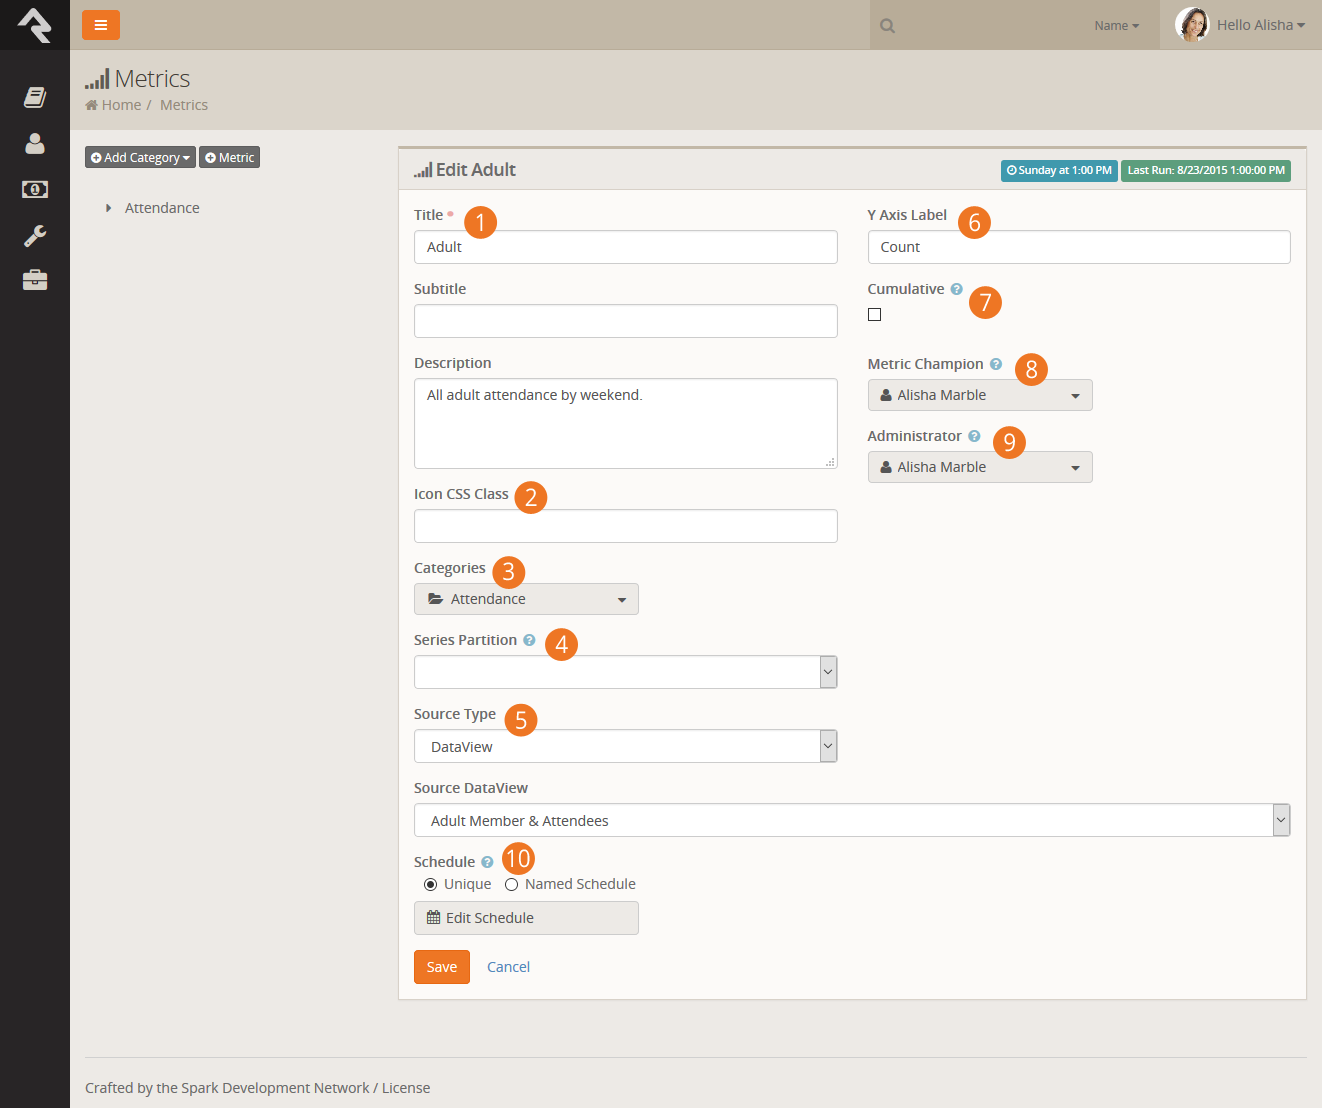The height and width of the screenshot is (1108, 1322).
Task: Click the Series Partition help icon
Action: point(529,640)
